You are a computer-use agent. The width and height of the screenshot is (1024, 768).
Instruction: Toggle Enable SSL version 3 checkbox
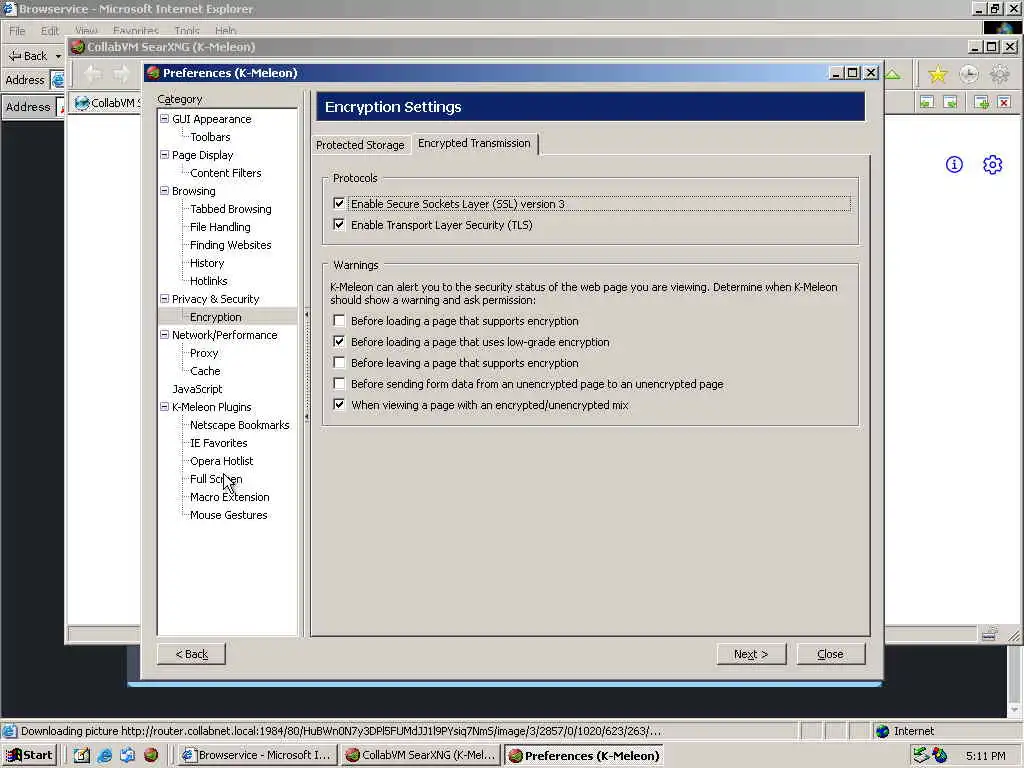pos(339,204)
